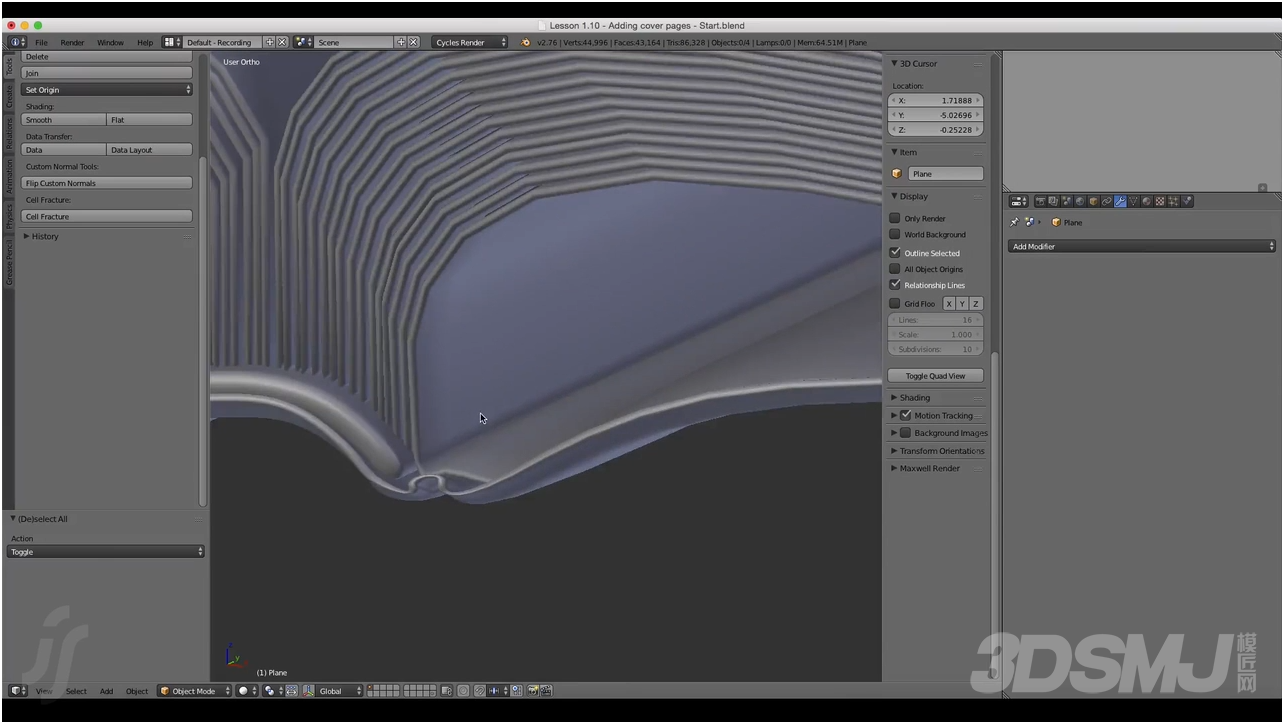
Task: Enable the World Background checkbox
Action: point(895,234)
